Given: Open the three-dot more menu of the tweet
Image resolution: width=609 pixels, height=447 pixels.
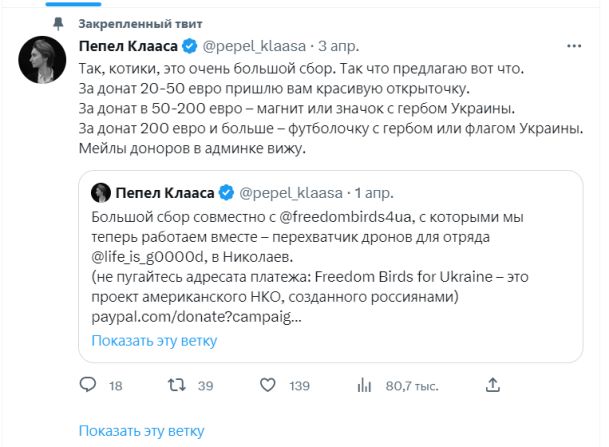Looking at the screenshot, I should tap(571, 45).
